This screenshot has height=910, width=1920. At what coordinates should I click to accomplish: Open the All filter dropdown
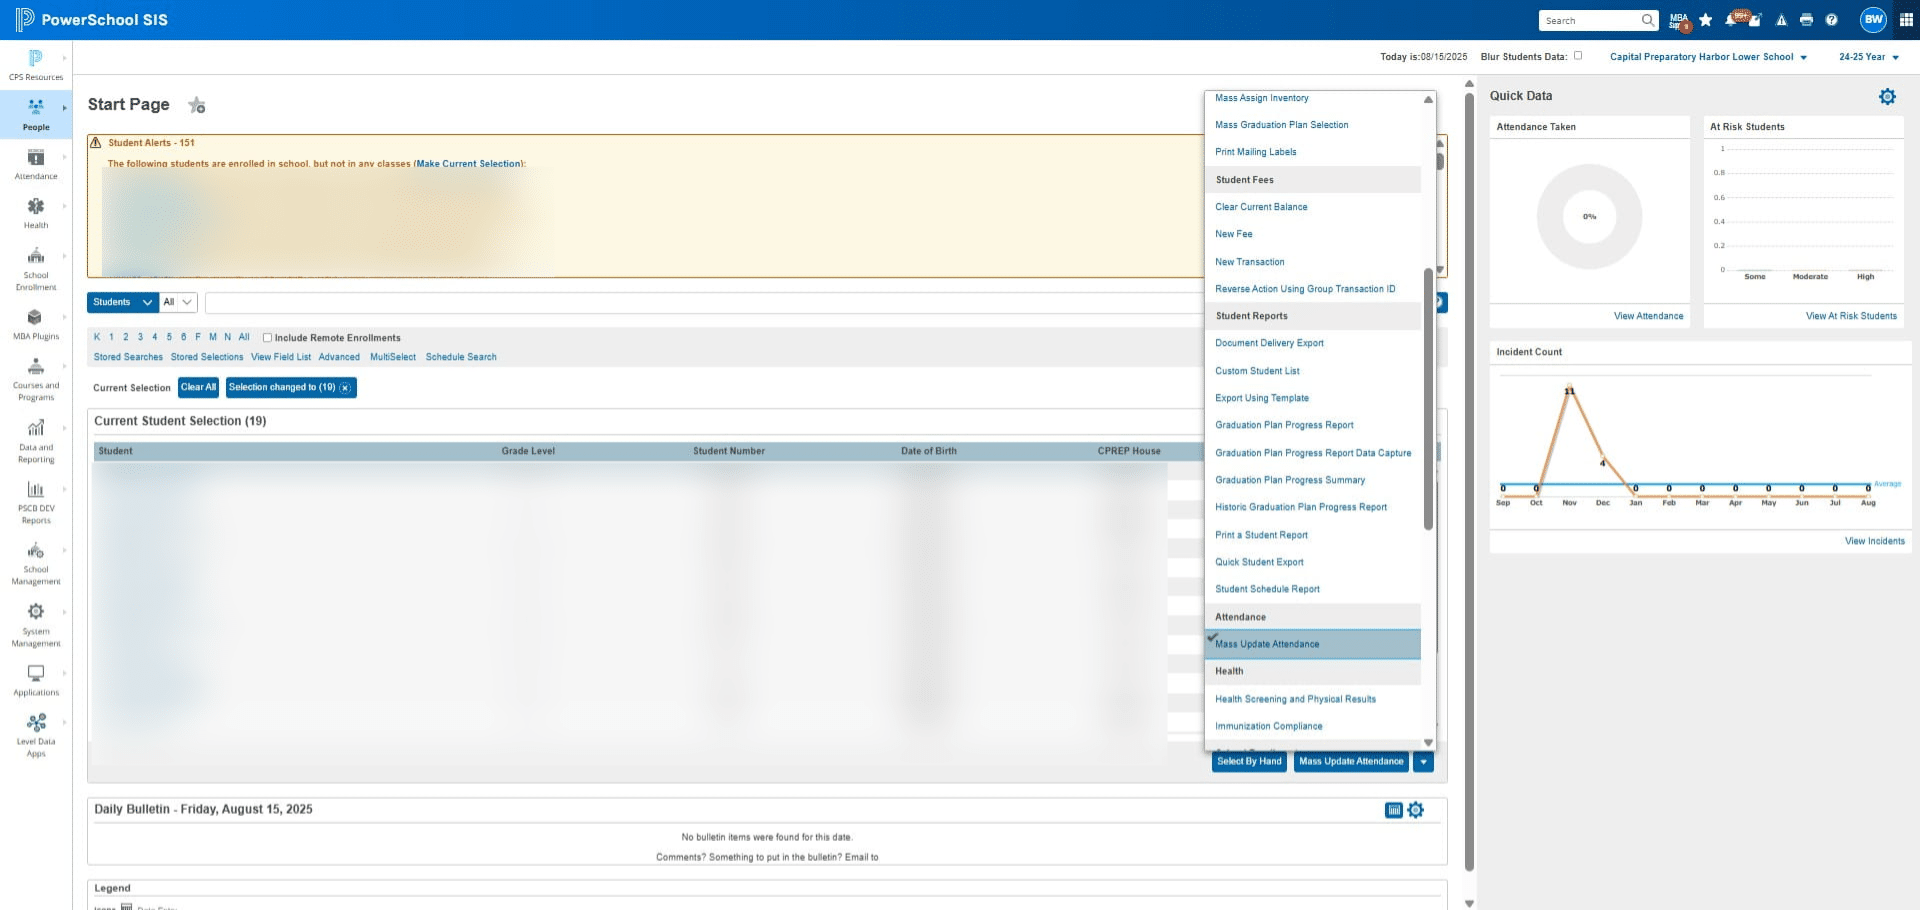(x=177, y=302)
